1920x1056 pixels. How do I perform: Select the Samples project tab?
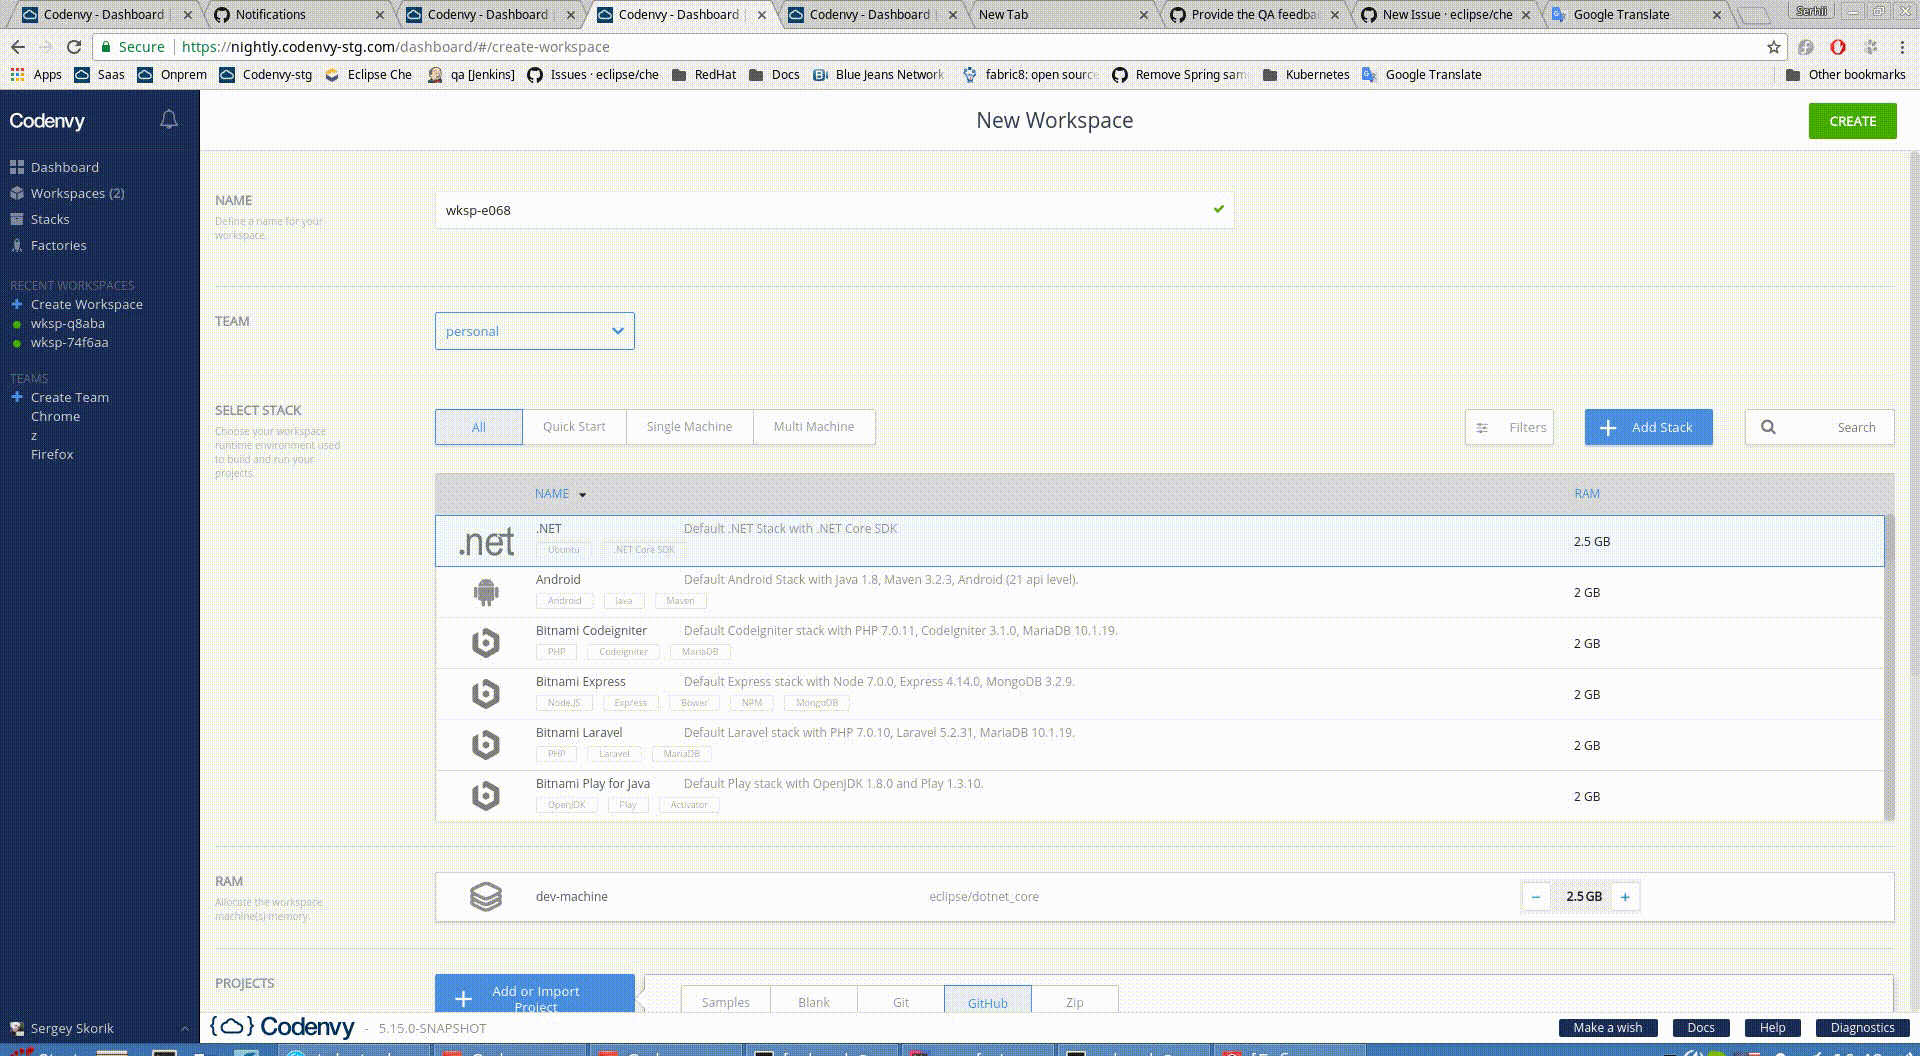coord(726,1001)
